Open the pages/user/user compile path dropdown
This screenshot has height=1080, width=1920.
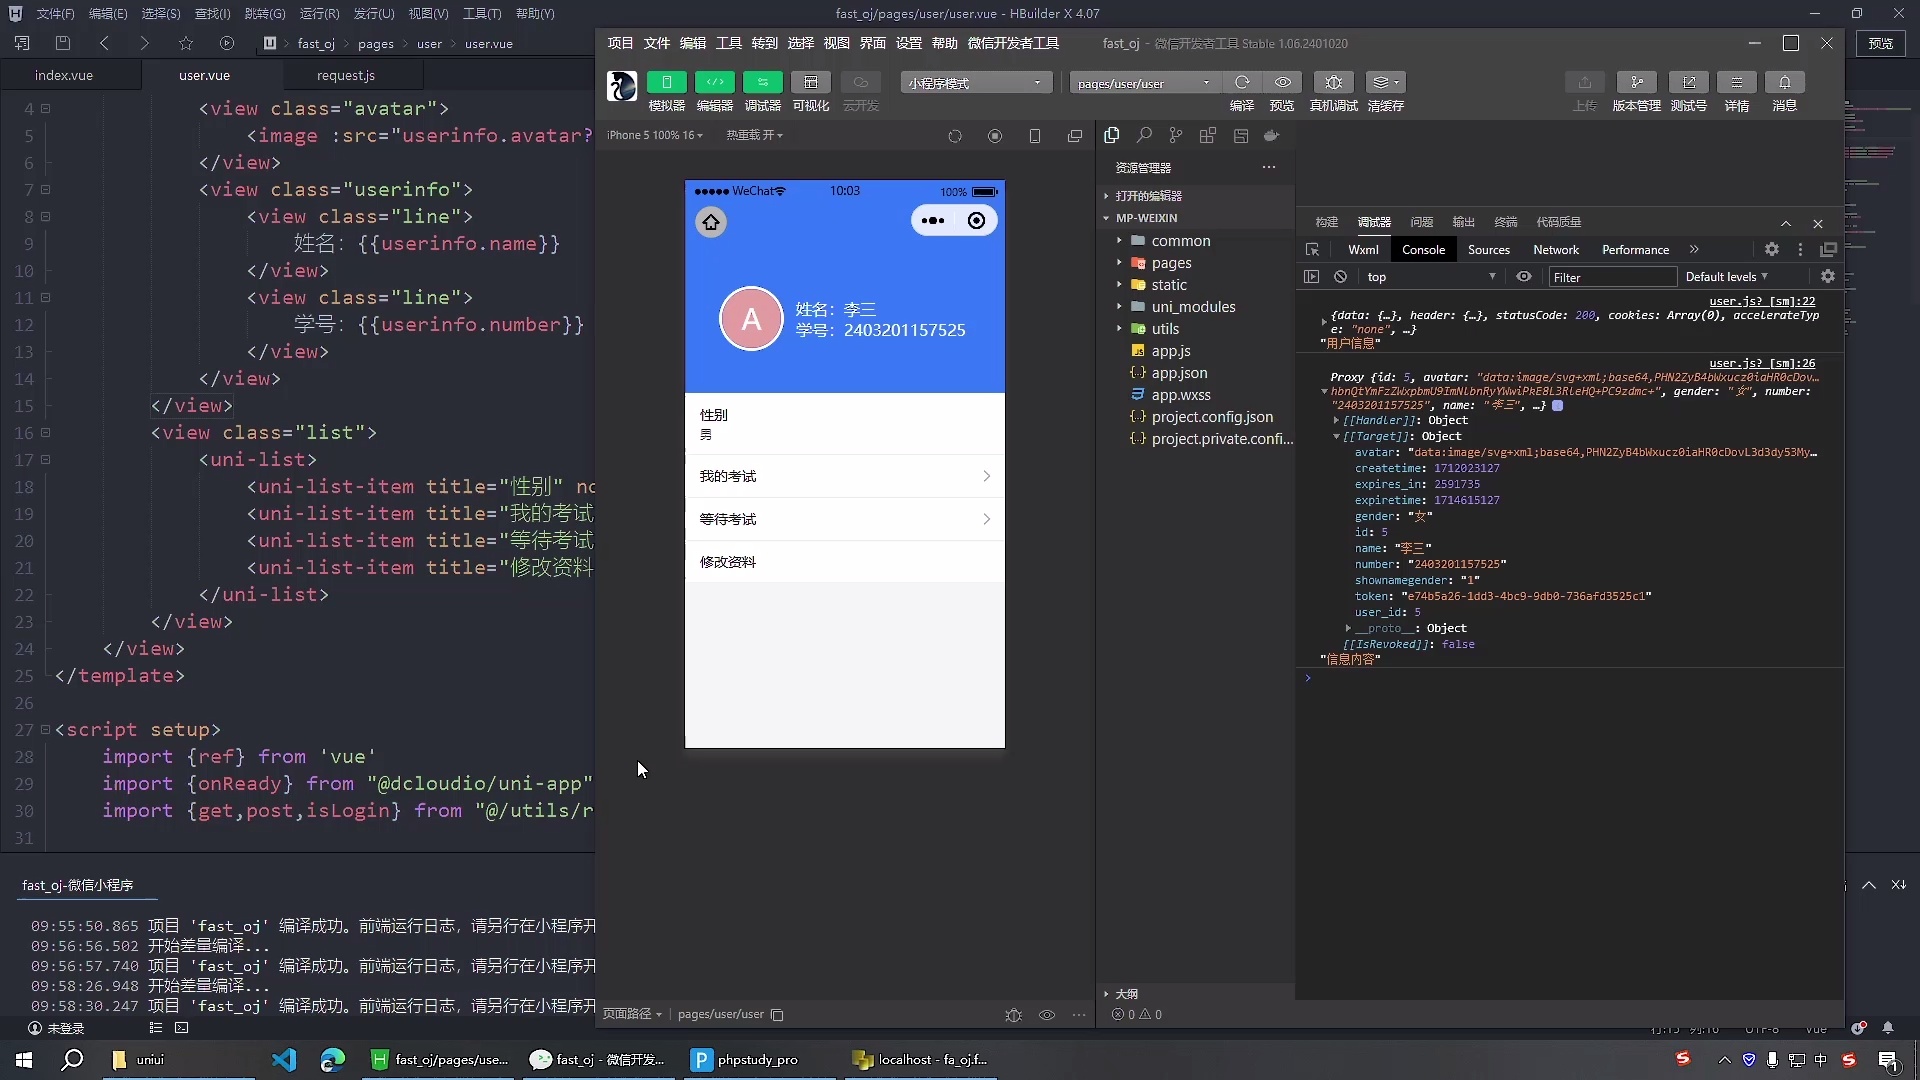point(1144,83)
